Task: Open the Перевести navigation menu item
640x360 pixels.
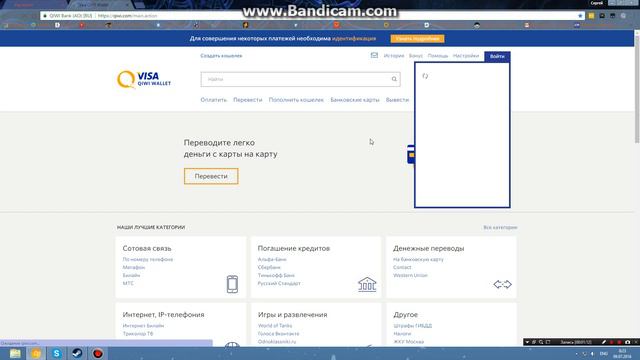Action: point(248,100)
